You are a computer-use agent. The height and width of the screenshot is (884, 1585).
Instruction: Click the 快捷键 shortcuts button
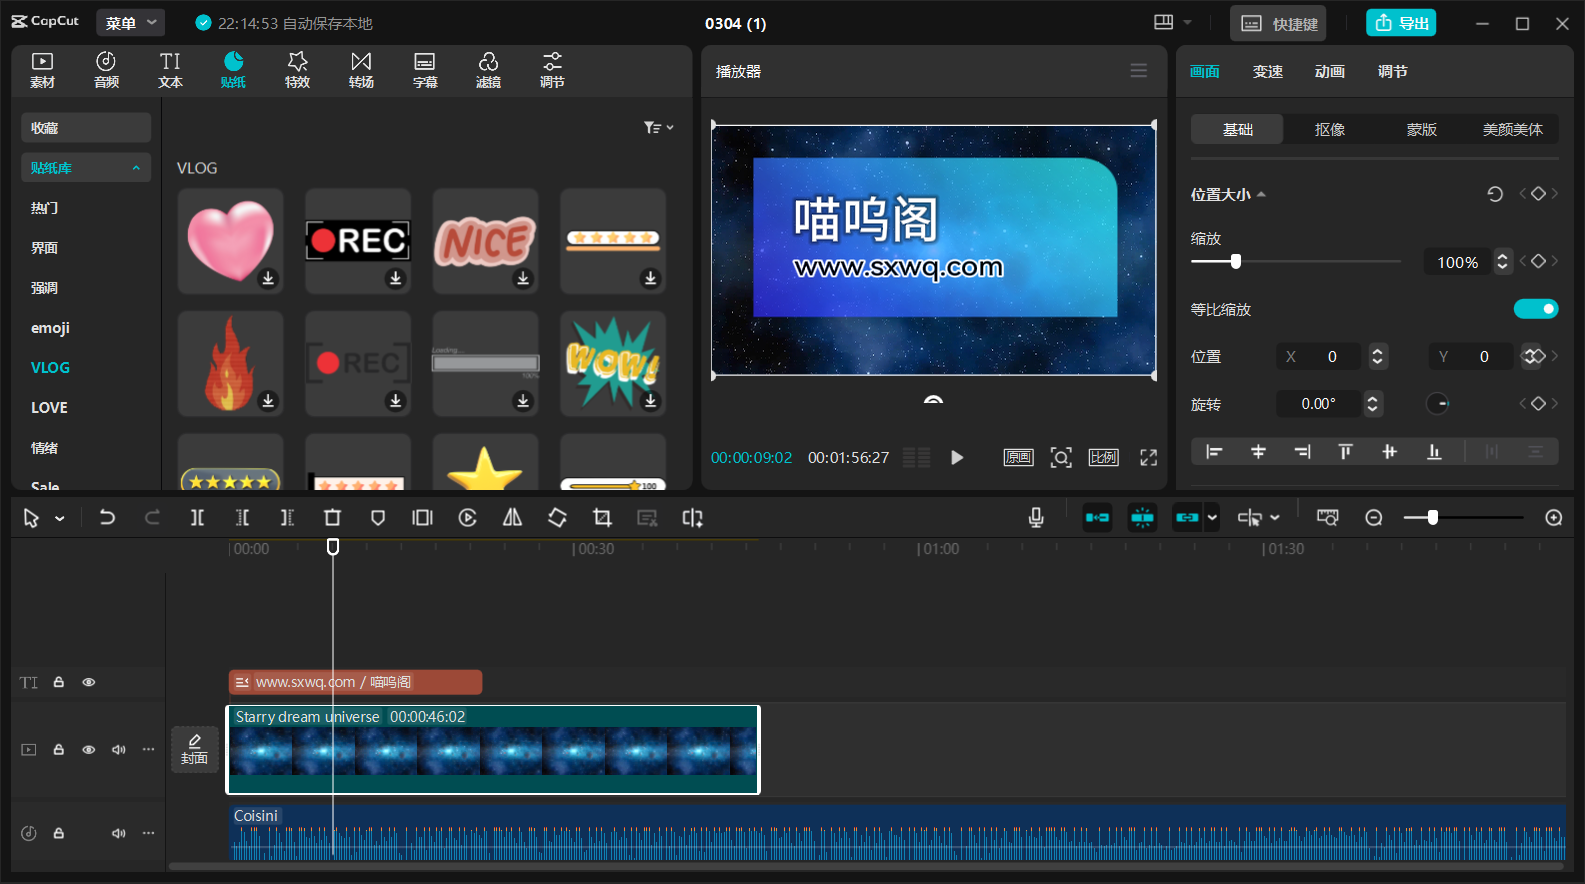pos(1279,23)
